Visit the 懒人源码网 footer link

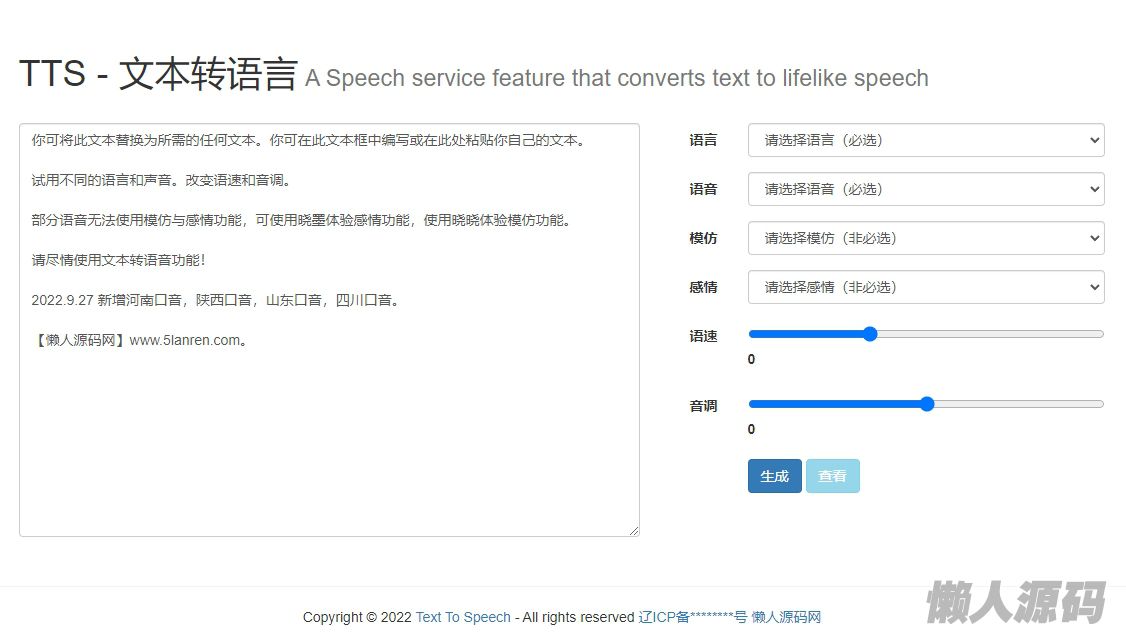(786, 617)
